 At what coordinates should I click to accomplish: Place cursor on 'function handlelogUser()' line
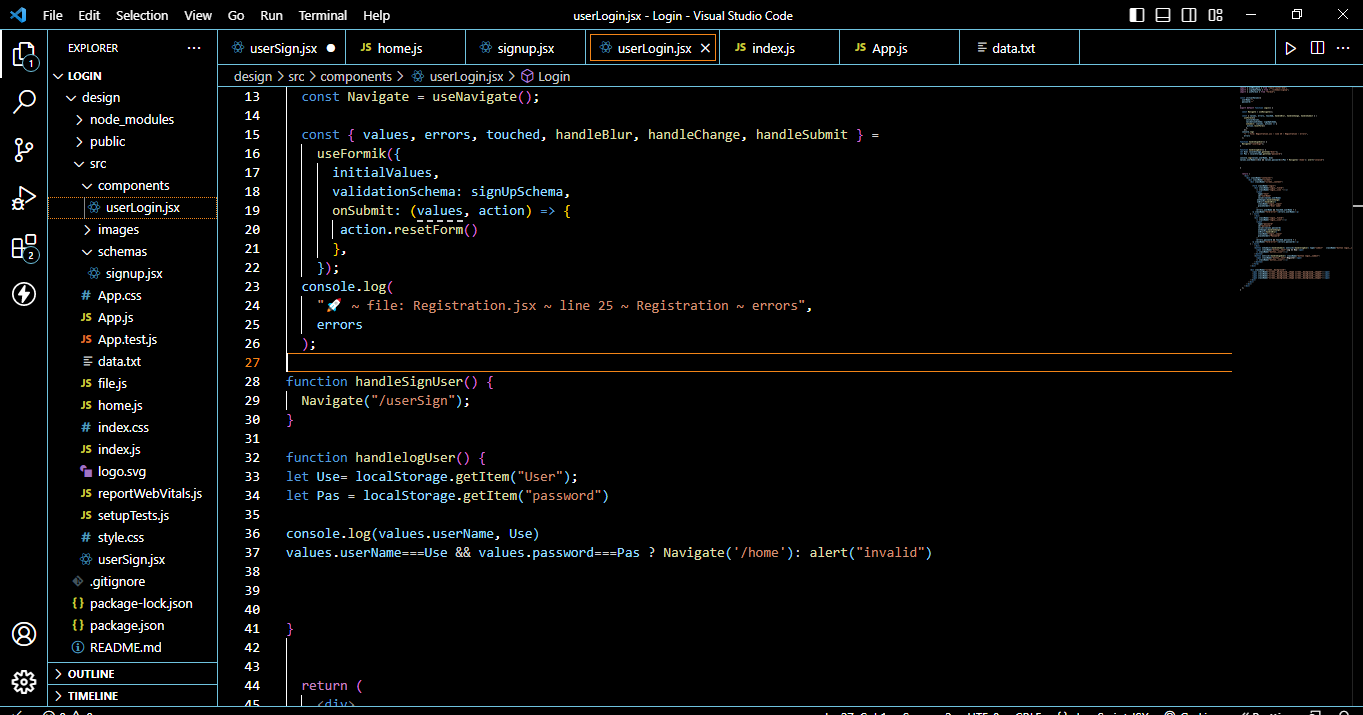click(385, 457)
